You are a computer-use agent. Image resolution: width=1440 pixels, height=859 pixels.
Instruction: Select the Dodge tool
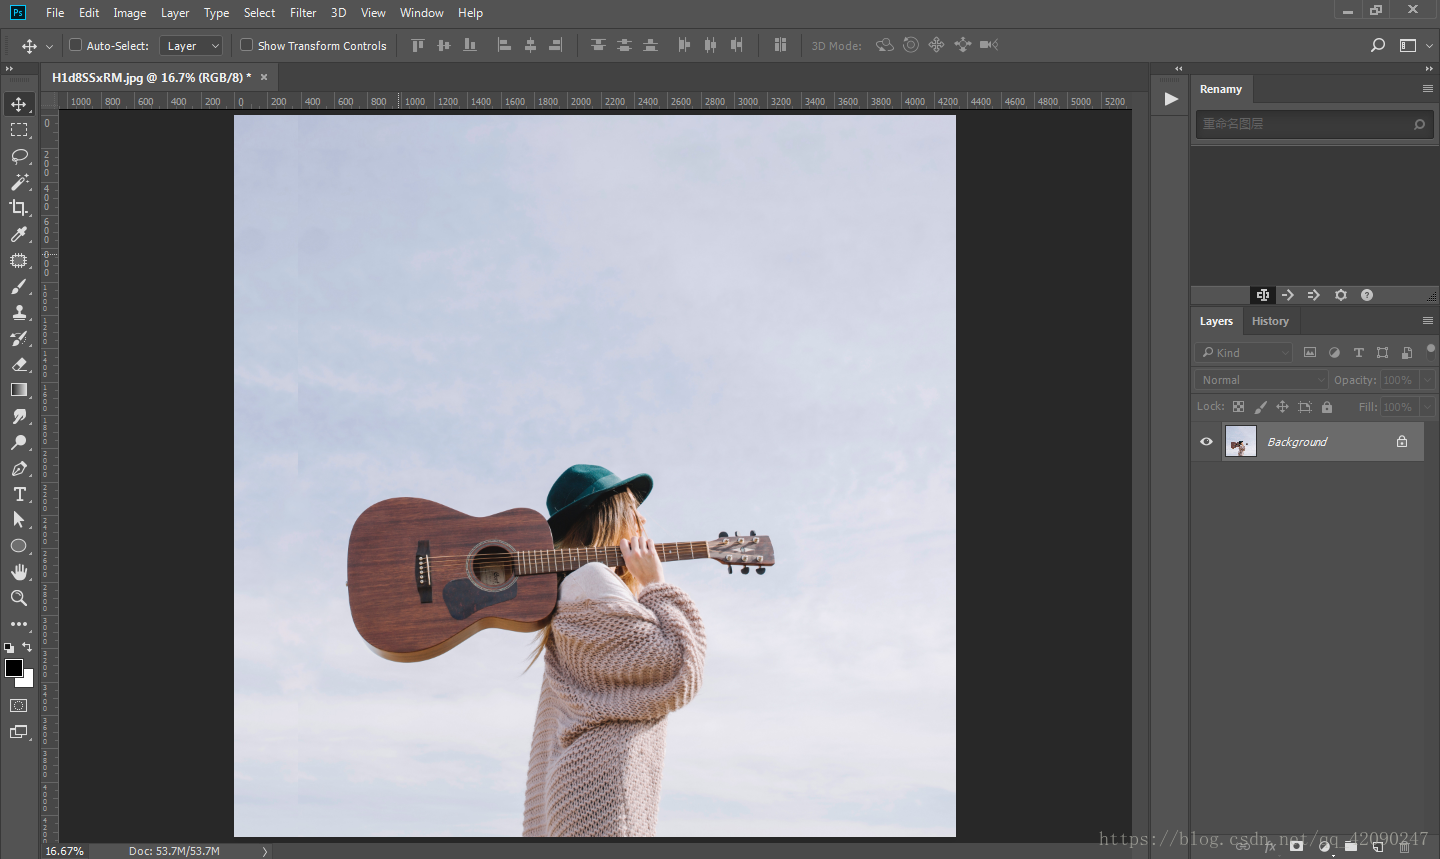click(19, 442)
